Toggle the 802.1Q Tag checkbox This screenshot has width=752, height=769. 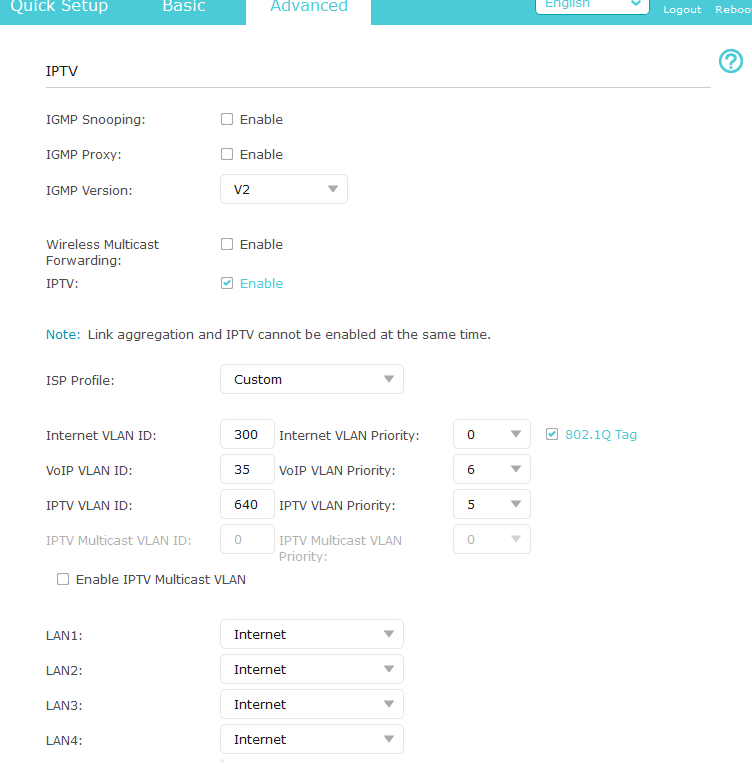coord(552,434)
